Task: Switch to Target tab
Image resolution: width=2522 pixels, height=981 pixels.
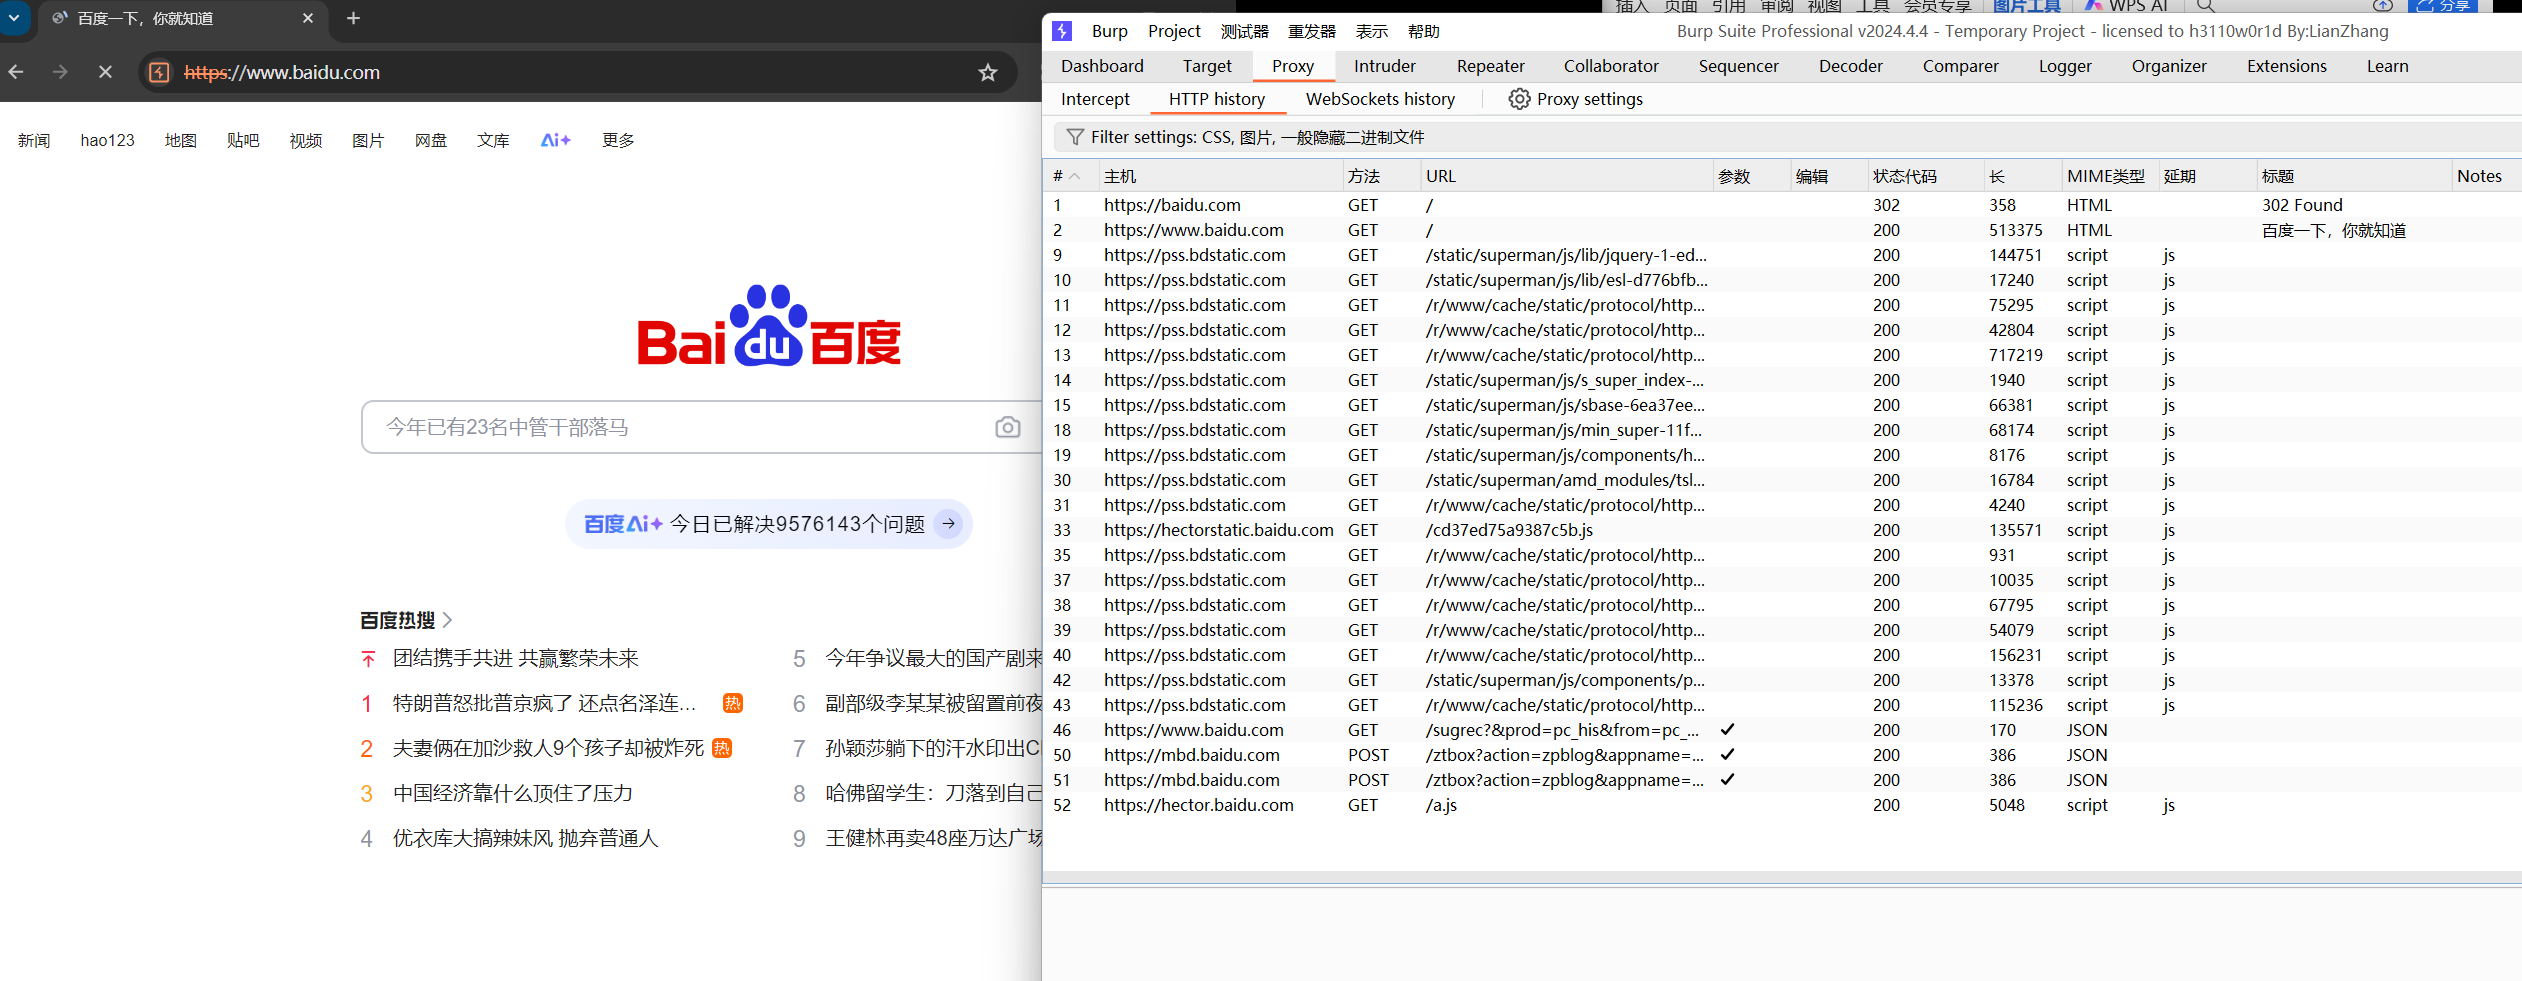Action: [1207, 66]
